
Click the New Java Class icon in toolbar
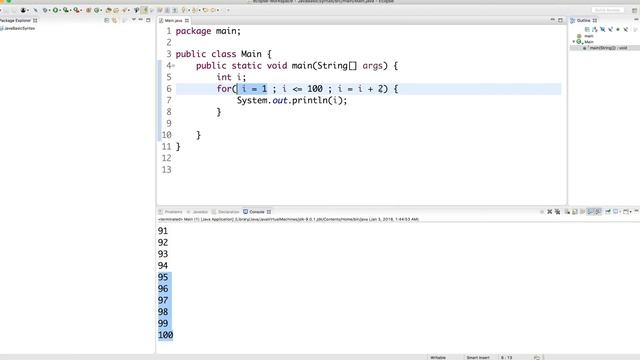click(x=96, y=10)
